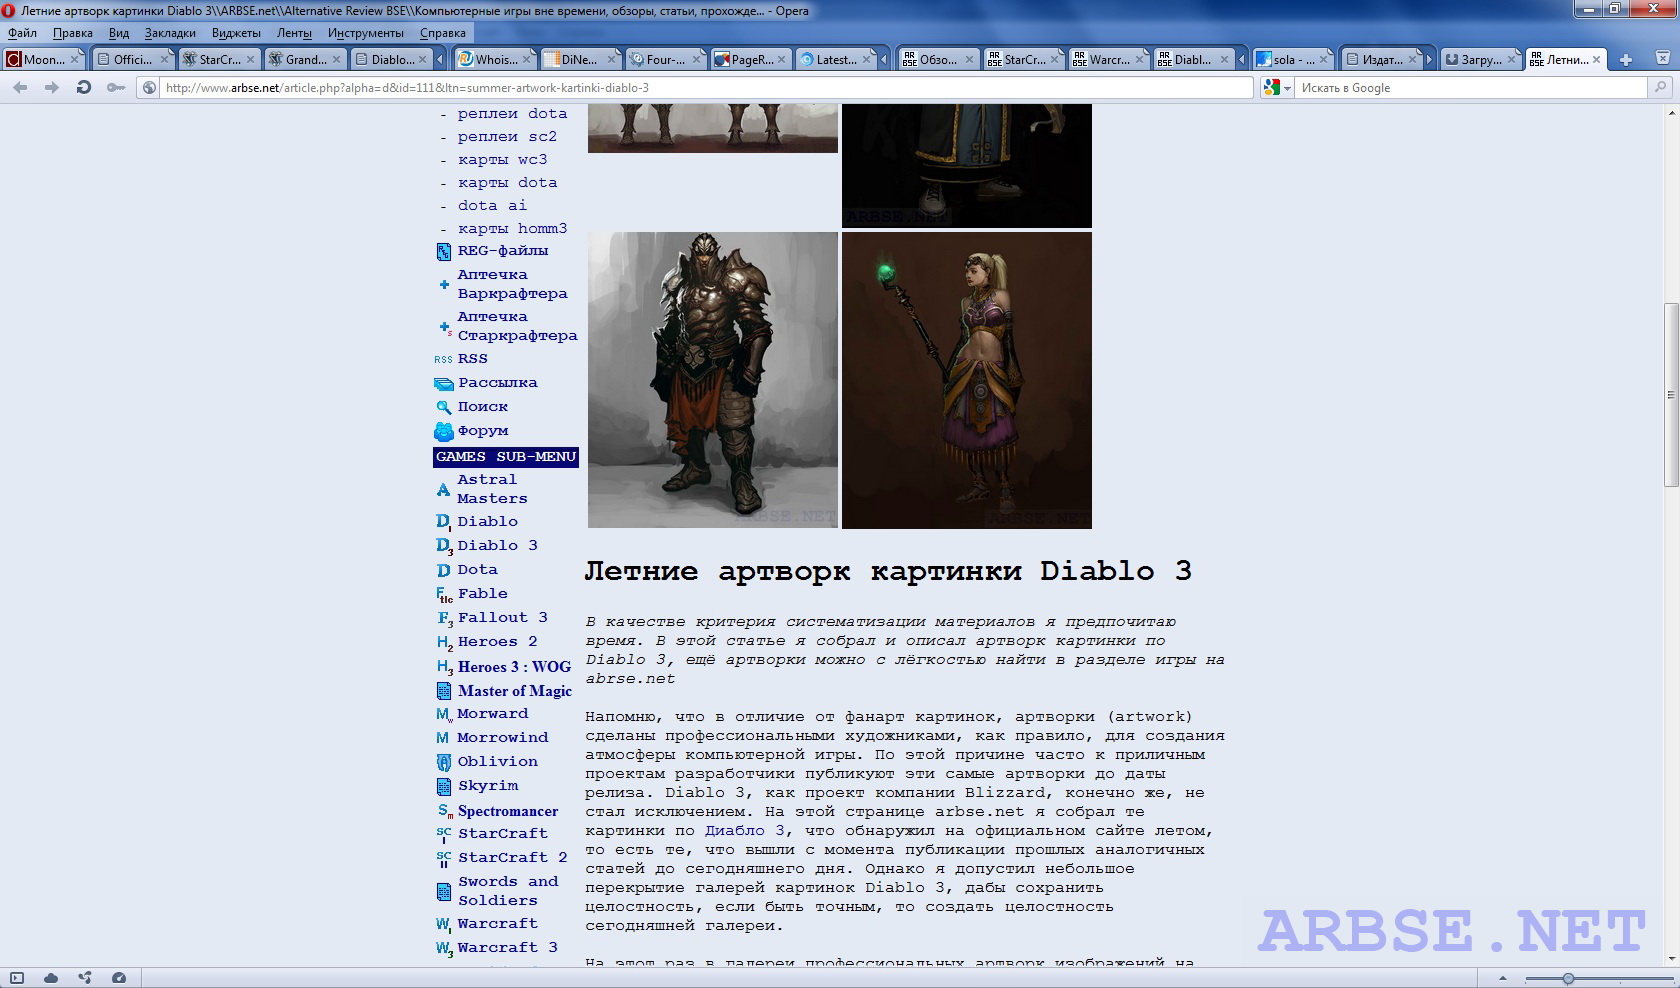Click the URL address field
This screenshot has width=1680, height=988.
click(x=706, y=88)
